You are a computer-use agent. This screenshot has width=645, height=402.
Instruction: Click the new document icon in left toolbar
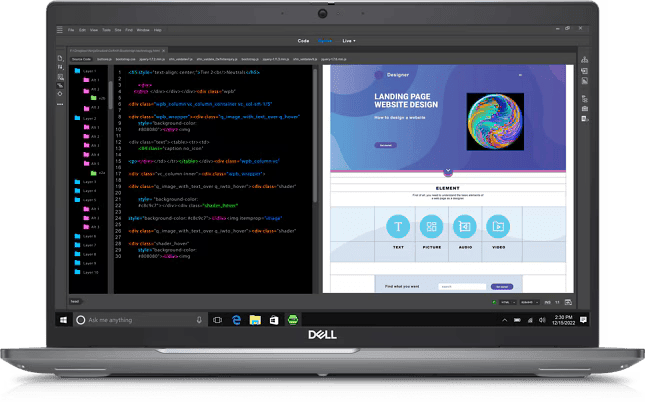coord(60,58)
